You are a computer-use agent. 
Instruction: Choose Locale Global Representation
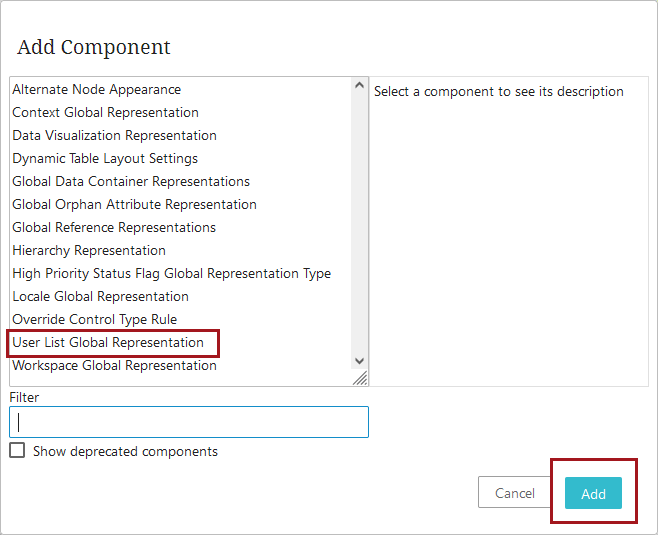(100, 297)
